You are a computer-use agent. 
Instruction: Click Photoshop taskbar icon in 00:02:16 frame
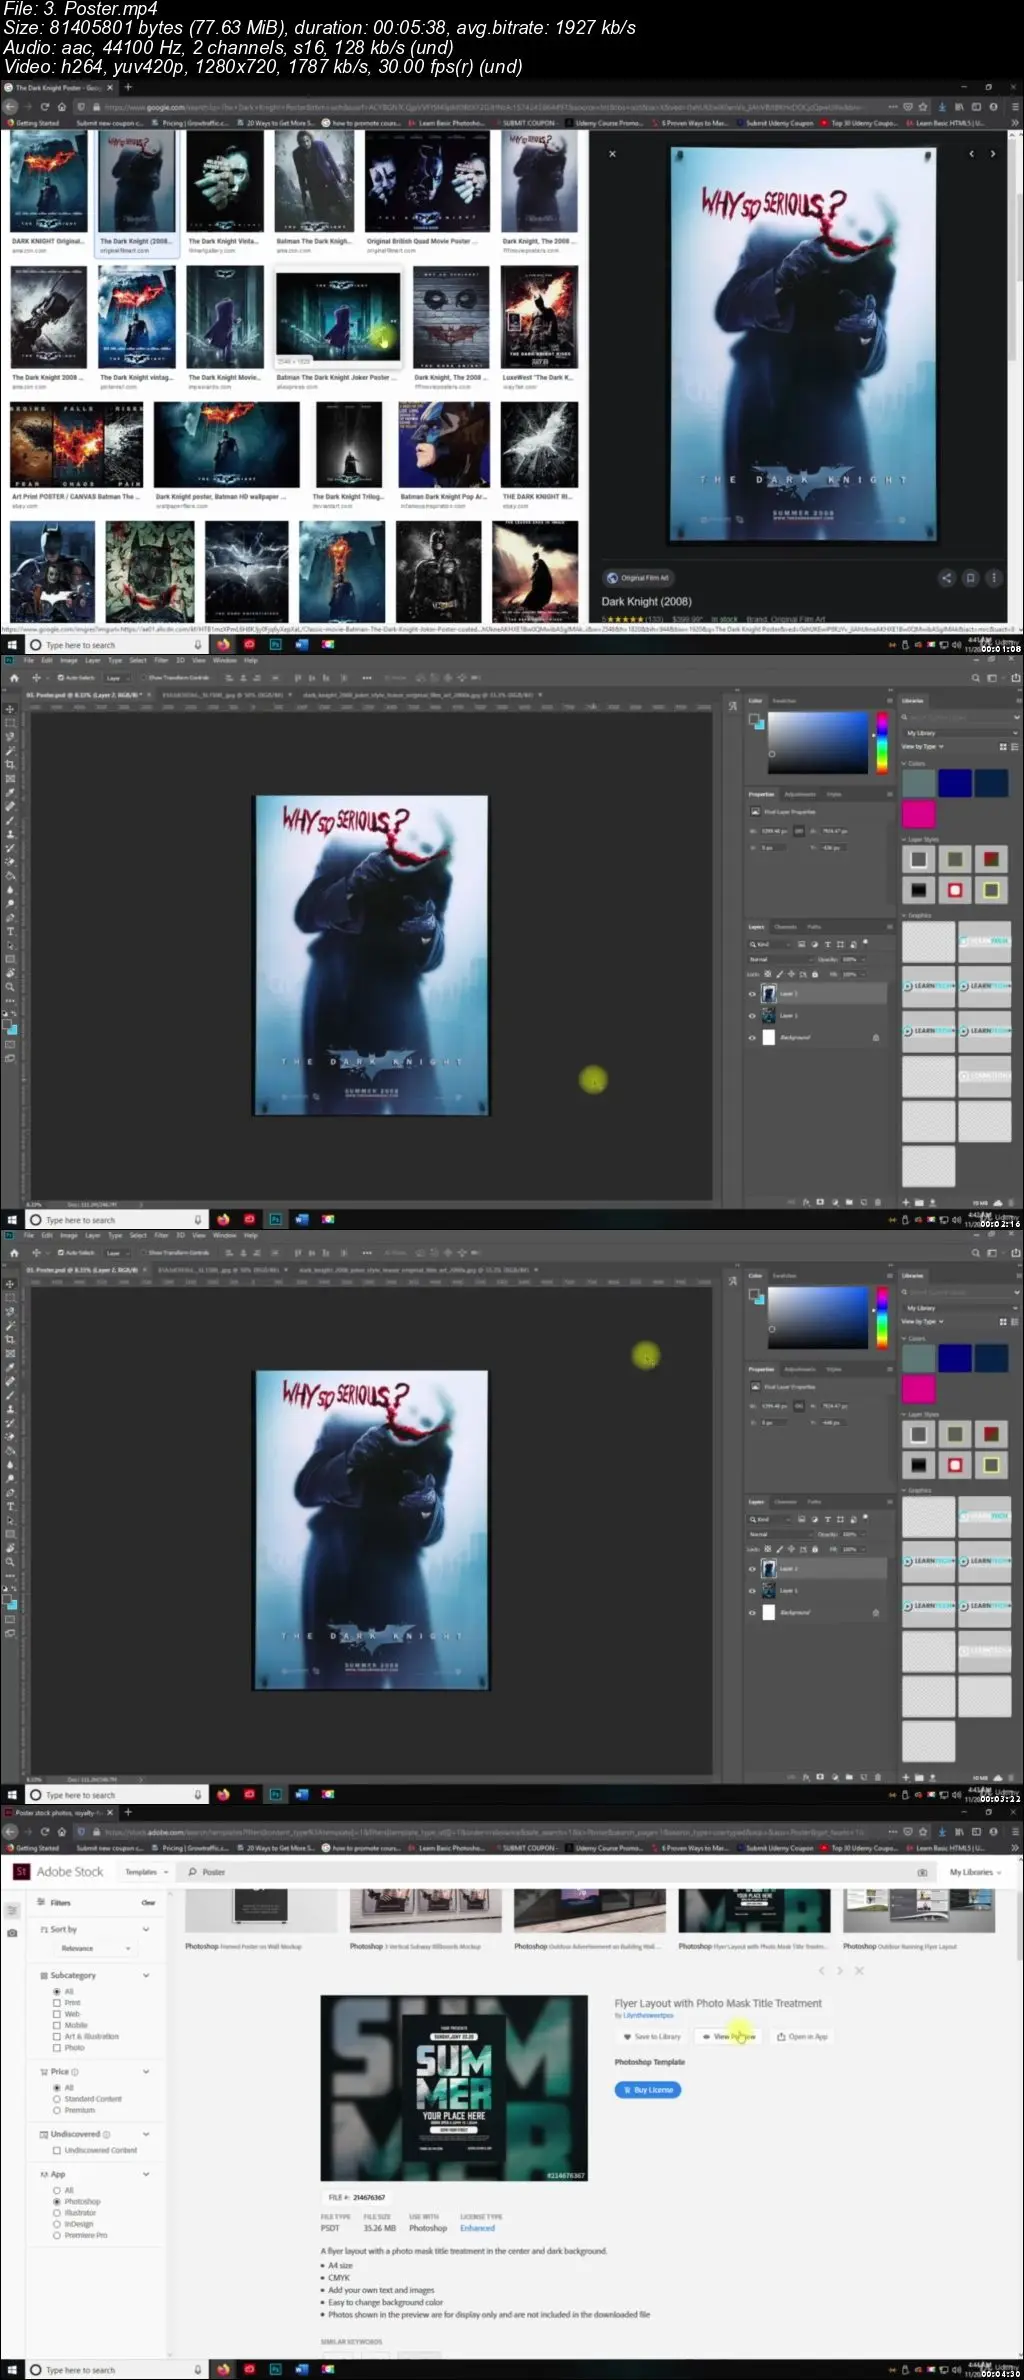pos(275,1219)
